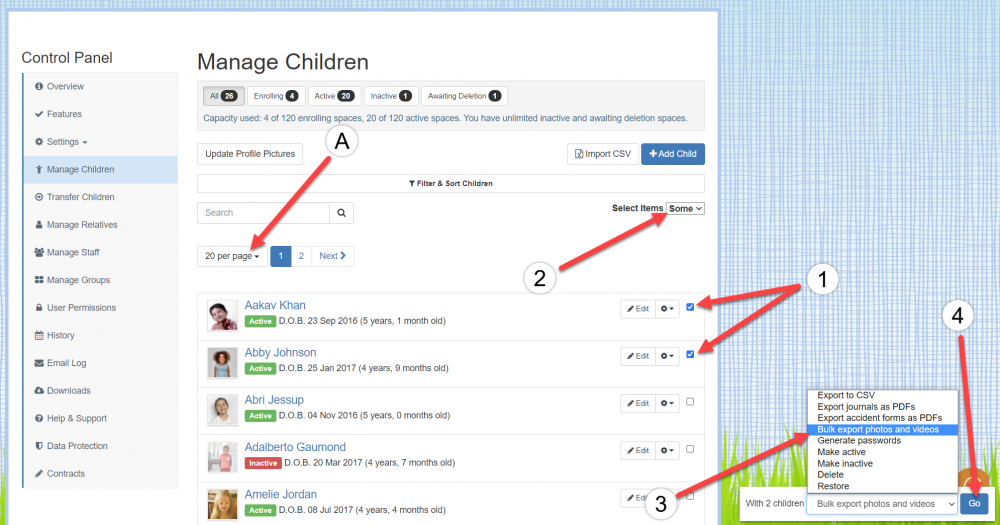Edit Aakav Khan's record
Image resolution: width=1000 pixels, height=525 pixels.
point(638,309)
